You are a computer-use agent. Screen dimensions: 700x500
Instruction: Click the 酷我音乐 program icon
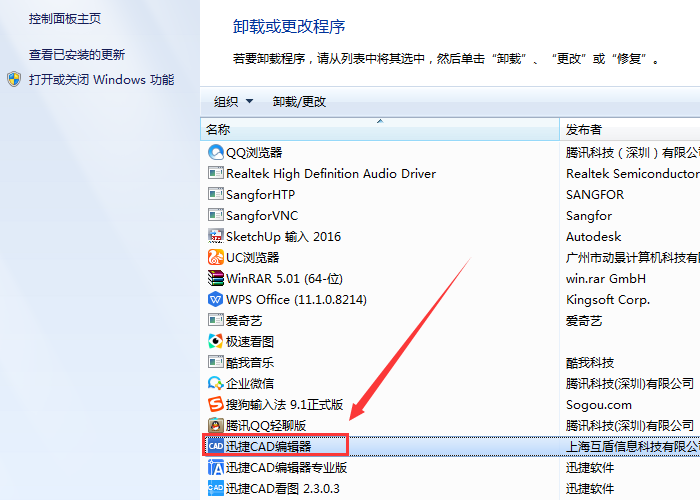point(216,362)
